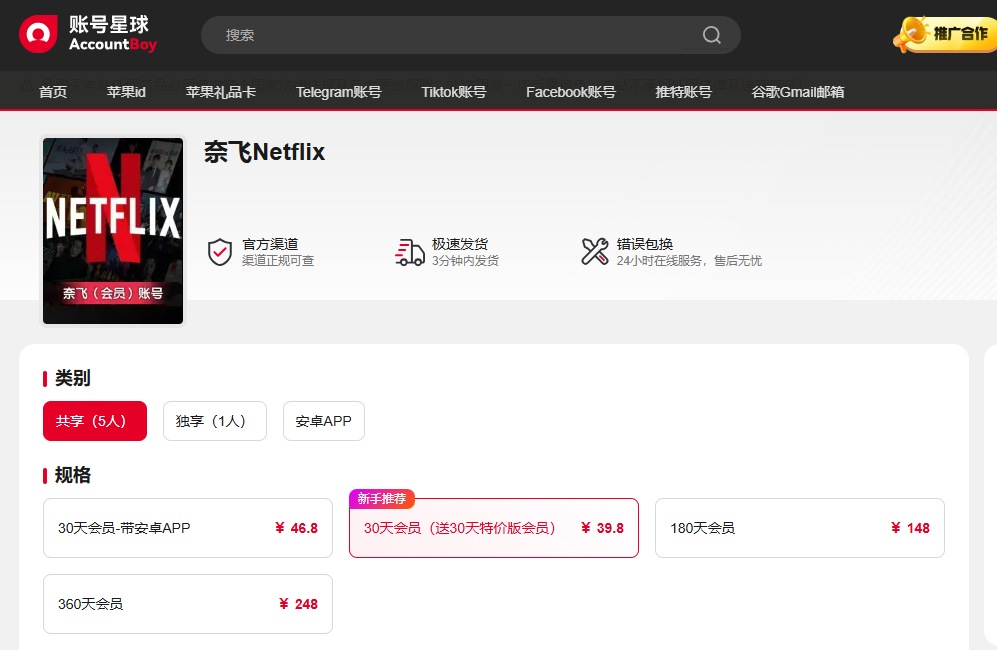Screen dimensions: 997x650
Task: Click the fast delivery truck icon
Action: point(410,252)
